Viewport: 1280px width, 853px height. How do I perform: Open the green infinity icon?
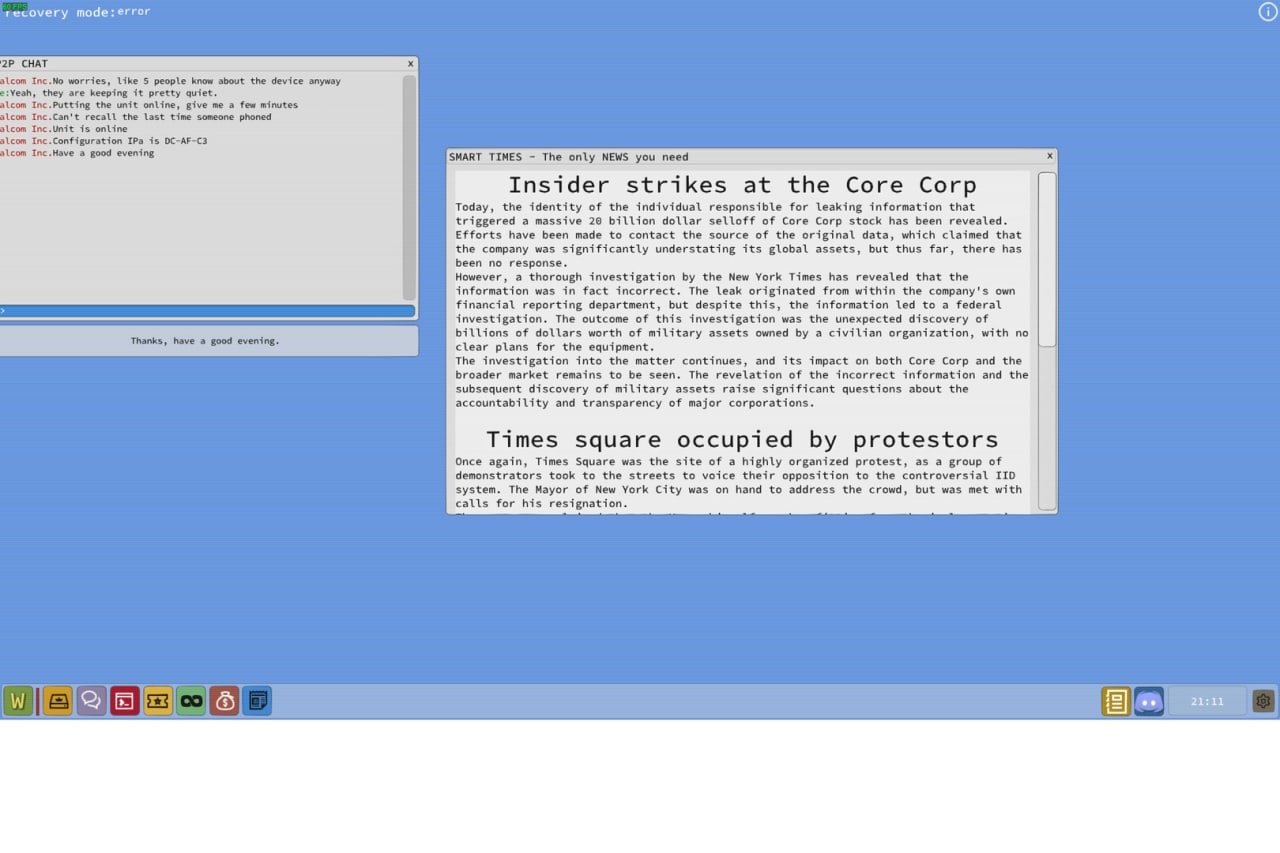pos(191,701)
